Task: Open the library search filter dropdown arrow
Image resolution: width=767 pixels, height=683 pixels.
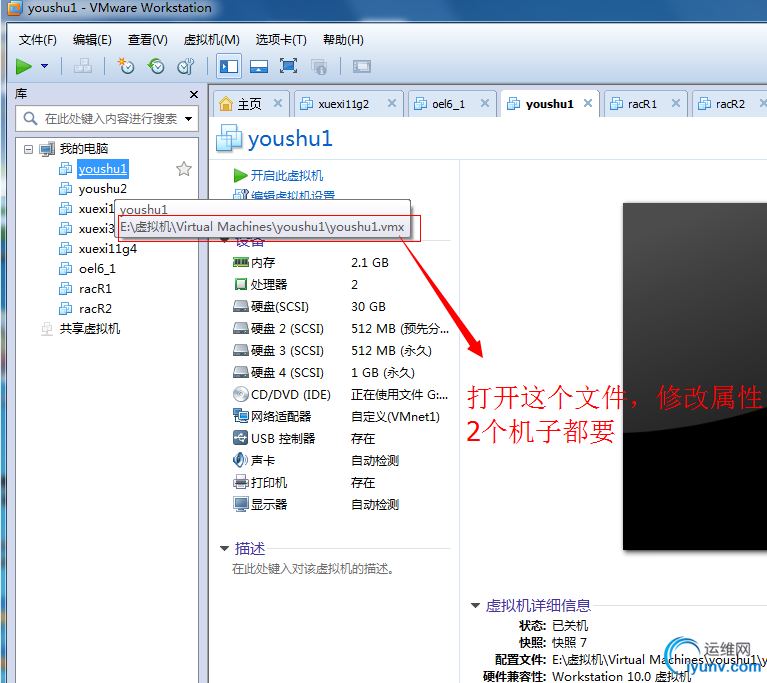Action: tap(189, 118)
